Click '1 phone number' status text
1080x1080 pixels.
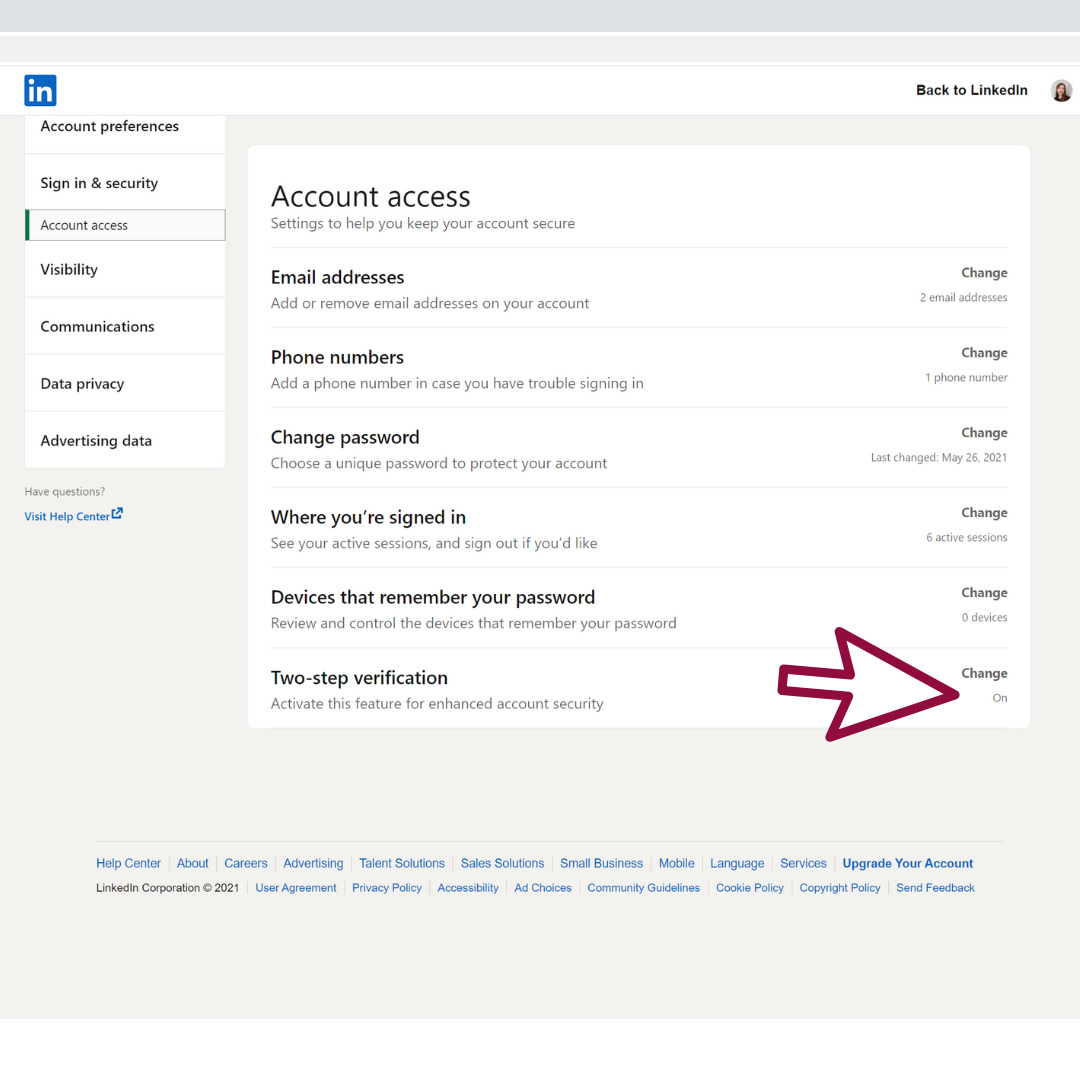point(966,377)
